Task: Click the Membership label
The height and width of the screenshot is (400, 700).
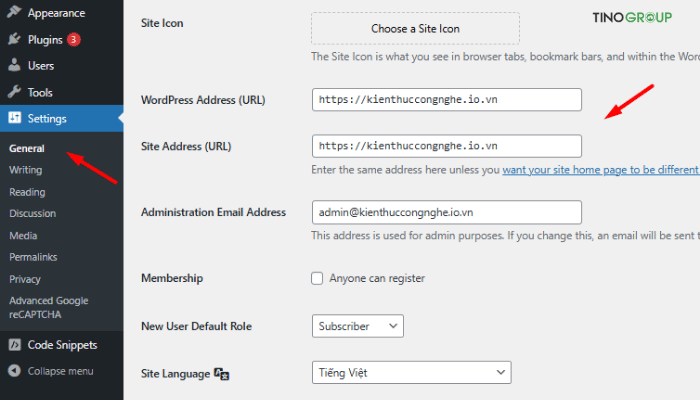Action: (x=172, y=278)
